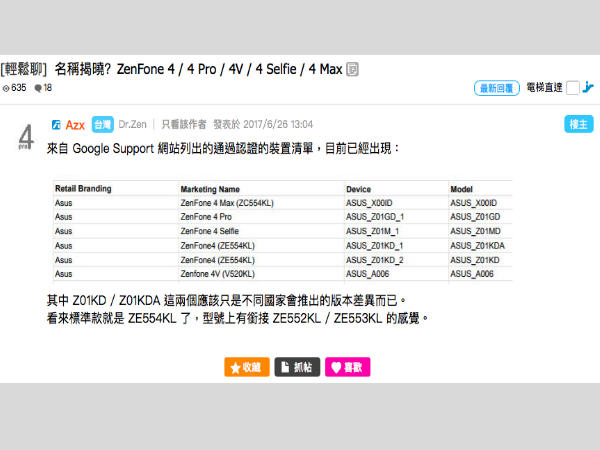600x450 pixels.
Task: Click the reply count bubble icon (18)
Action: 38,88
